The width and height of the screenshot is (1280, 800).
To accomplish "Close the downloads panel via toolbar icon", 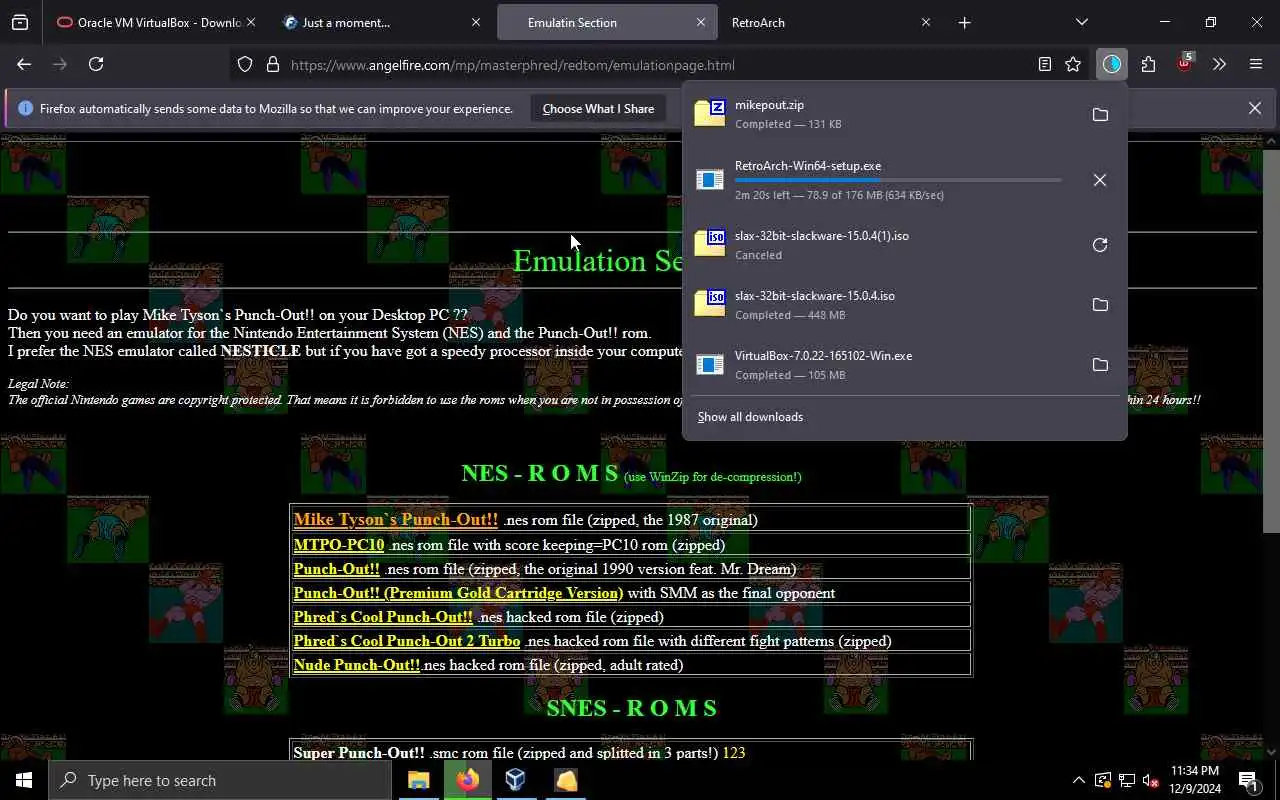I will [1112, 64].
